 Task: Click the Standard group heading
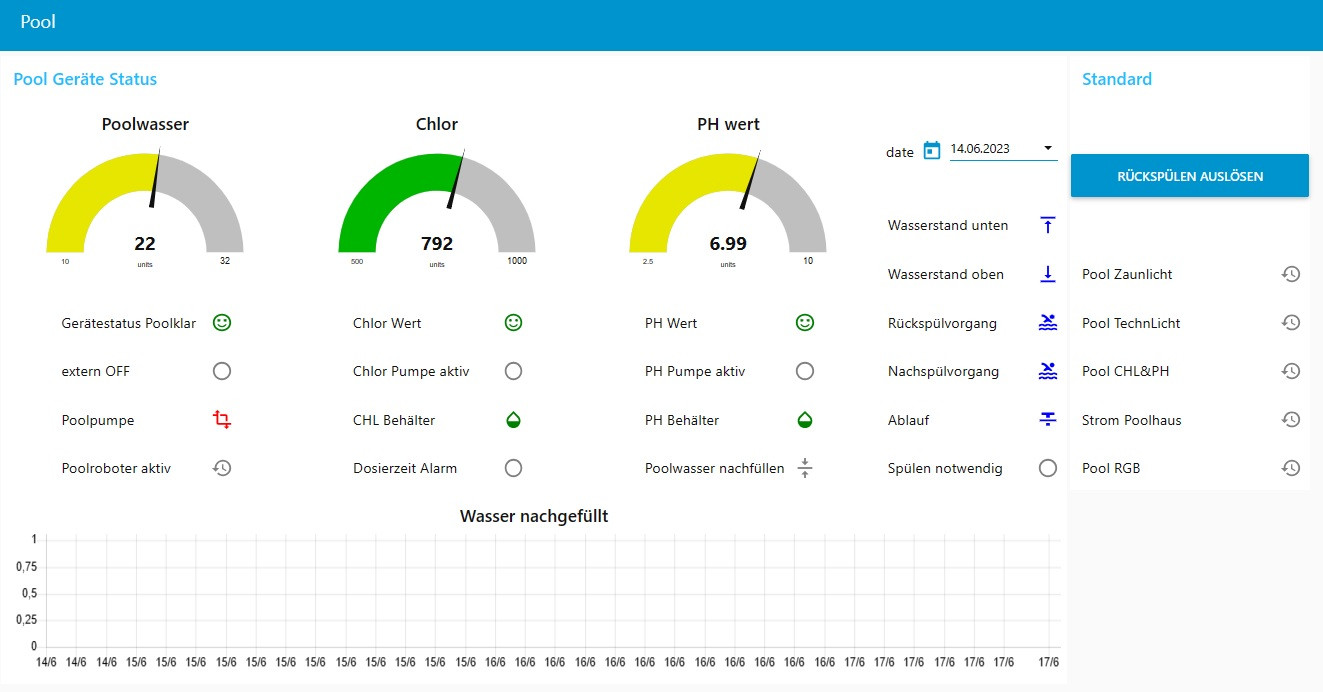point(1117,79)
